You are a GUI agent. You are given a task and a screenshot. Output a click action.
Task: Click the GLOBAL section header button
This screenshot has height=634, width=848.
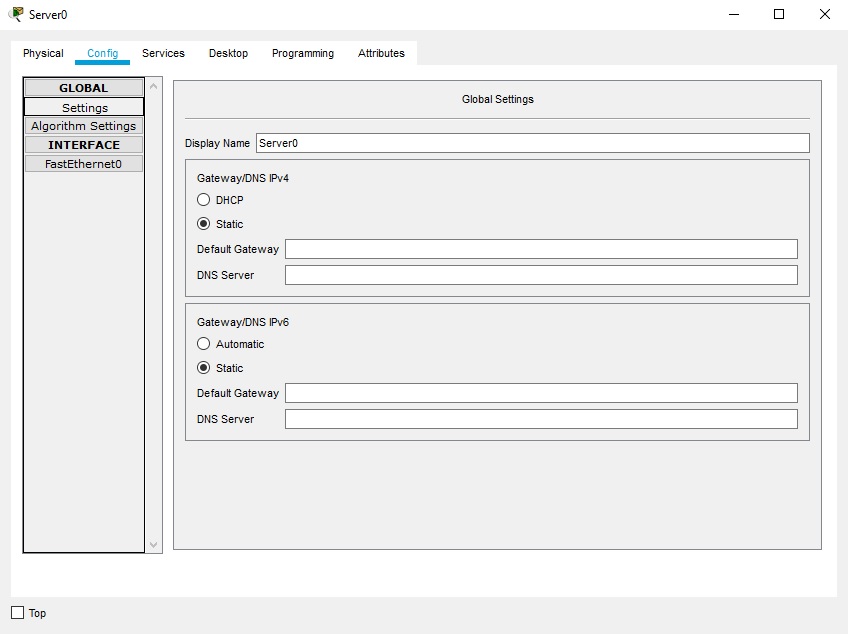84,88
